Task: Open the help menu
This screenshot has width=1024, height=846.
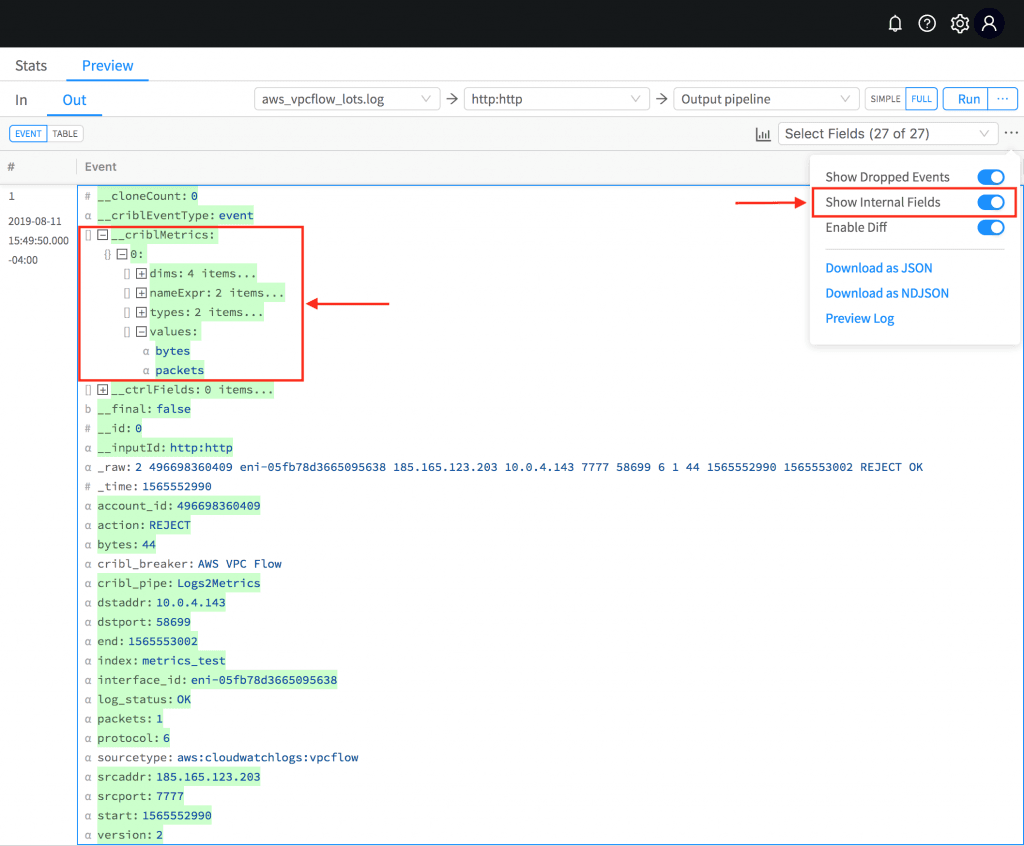Action: [926, 23]
